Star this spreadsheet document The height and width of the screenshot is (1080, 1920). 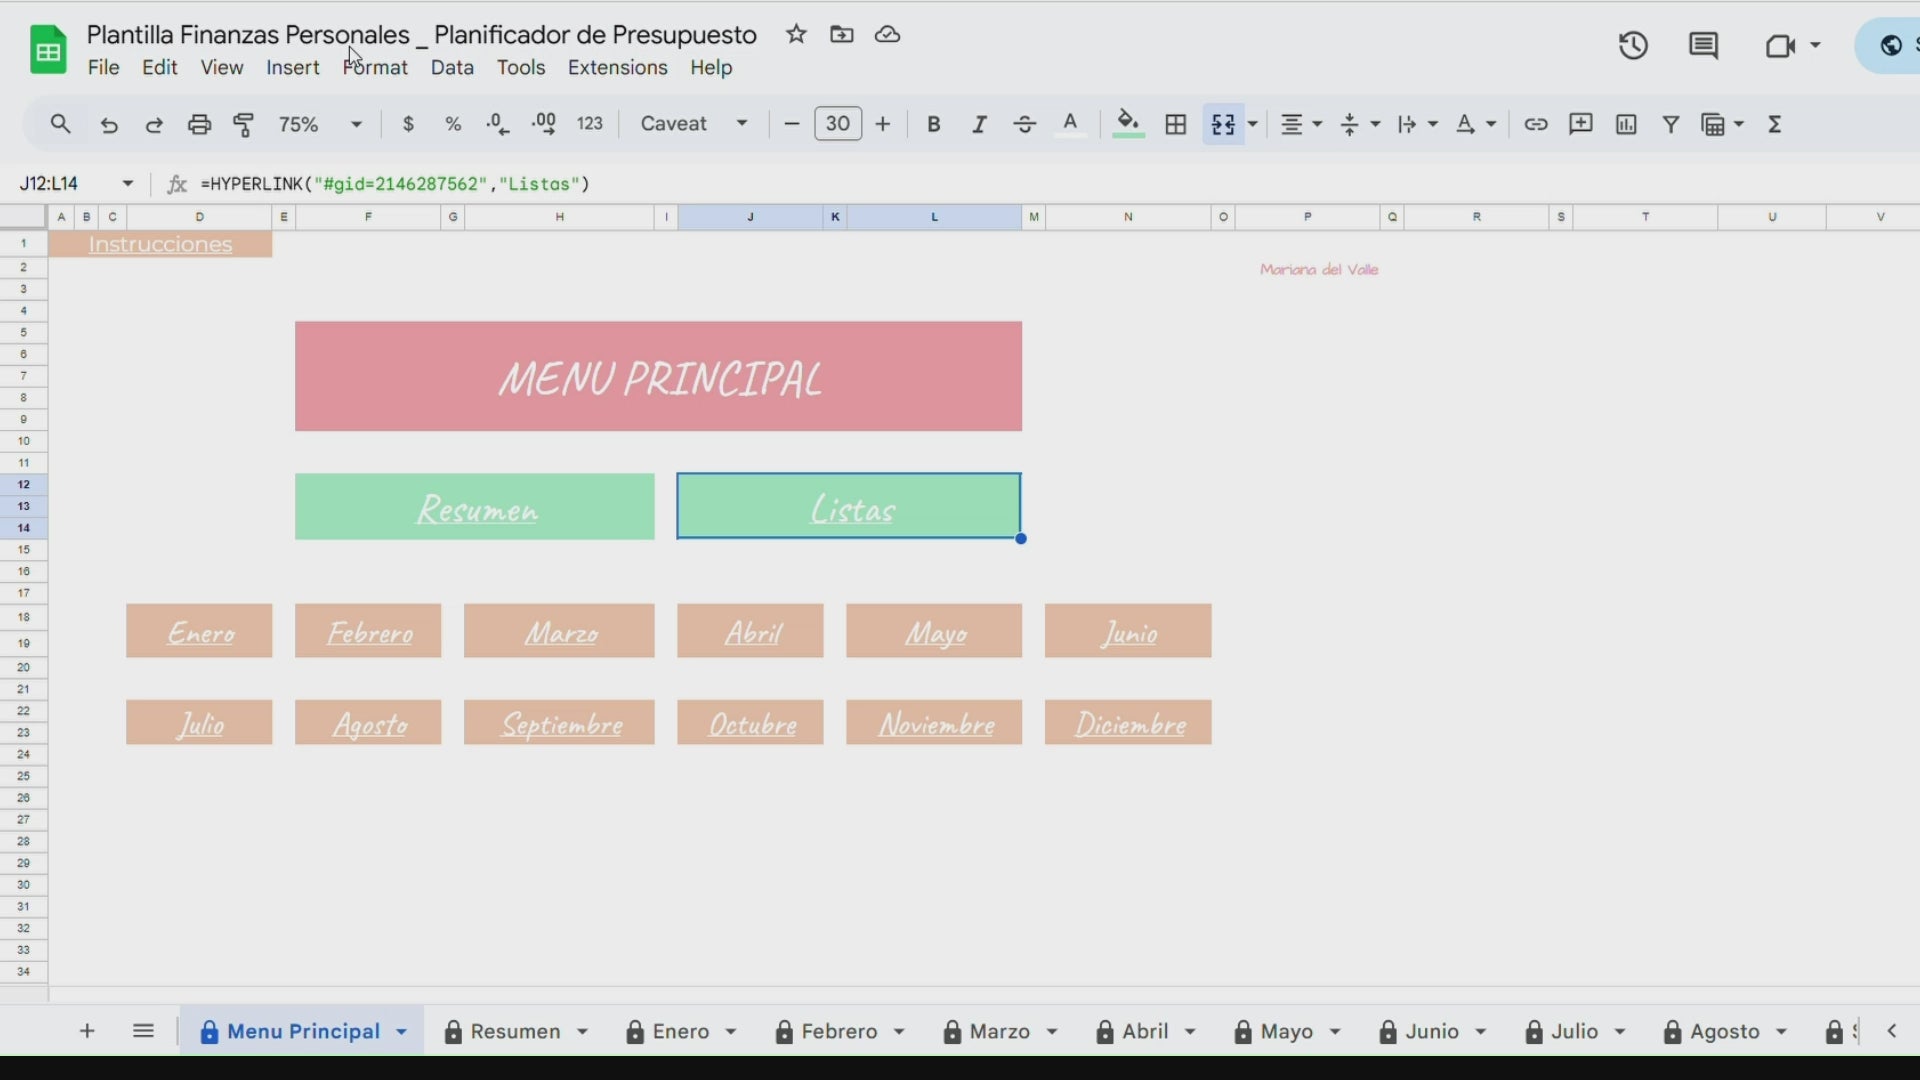pos(796,35)
